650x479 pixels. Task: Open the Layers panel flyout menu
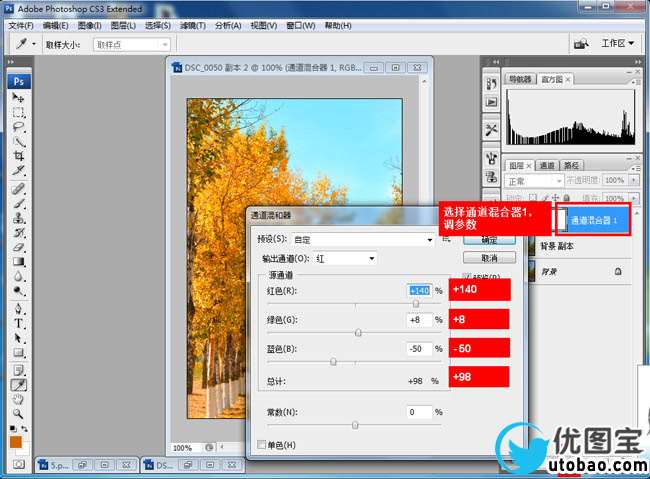[634, 168]
